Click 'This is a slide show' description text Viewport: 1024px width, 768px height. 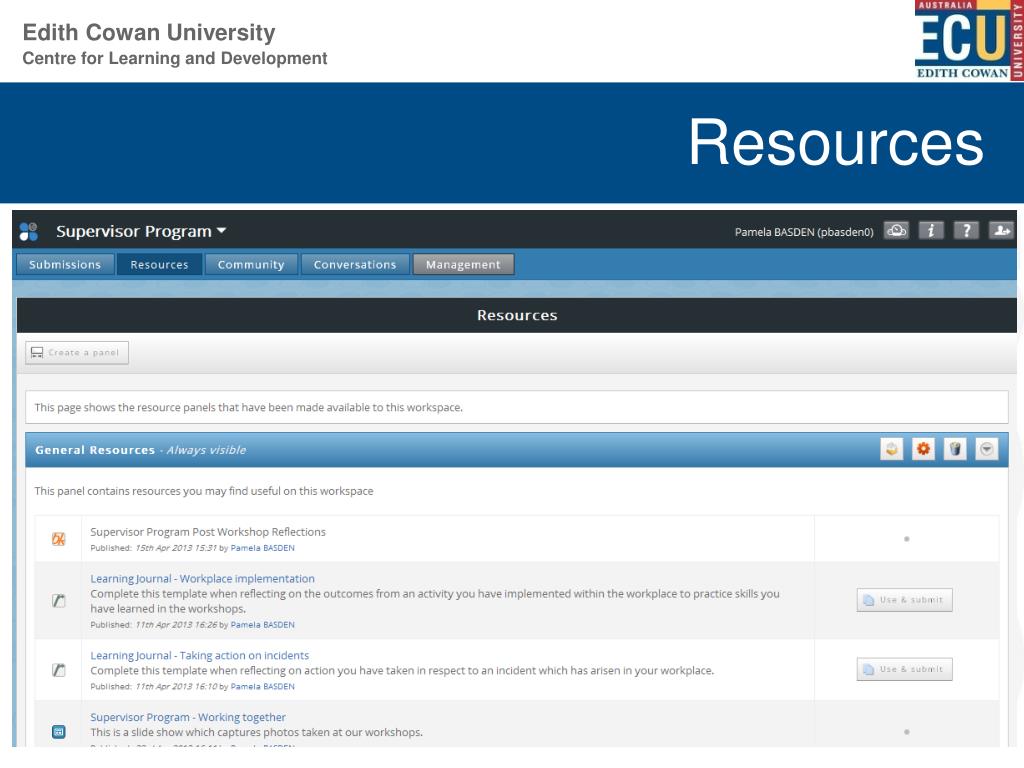(x=257, y=733)
